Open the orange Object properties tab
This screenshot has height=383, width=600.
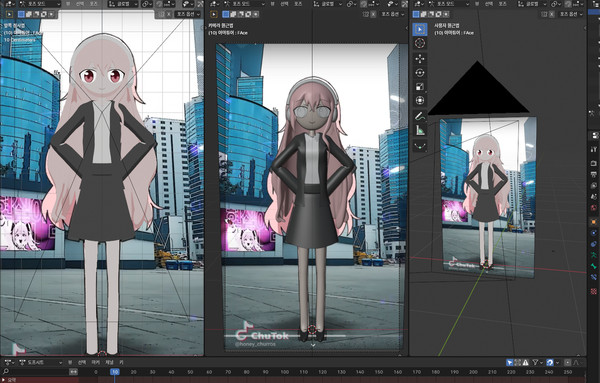point(593,222)
